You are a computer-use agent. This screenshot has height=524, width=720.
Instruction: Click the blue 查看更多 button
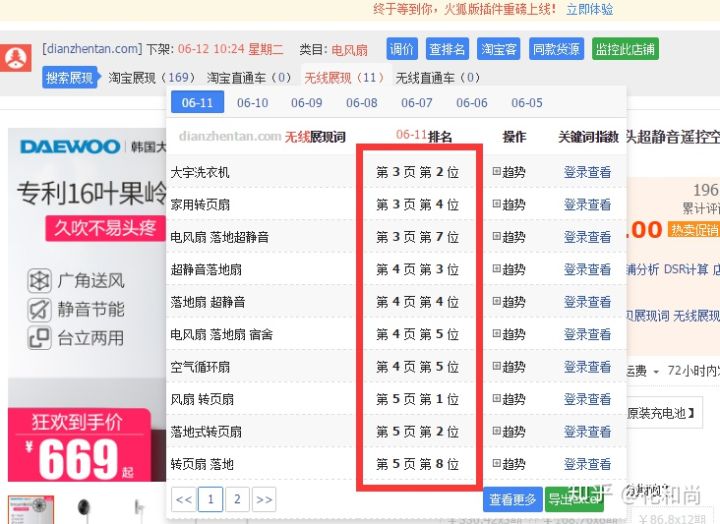tap(512, 499)
